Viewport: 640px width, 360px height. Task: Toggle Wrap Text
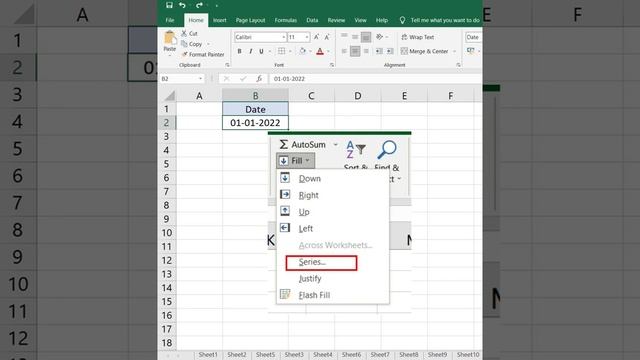418,37
